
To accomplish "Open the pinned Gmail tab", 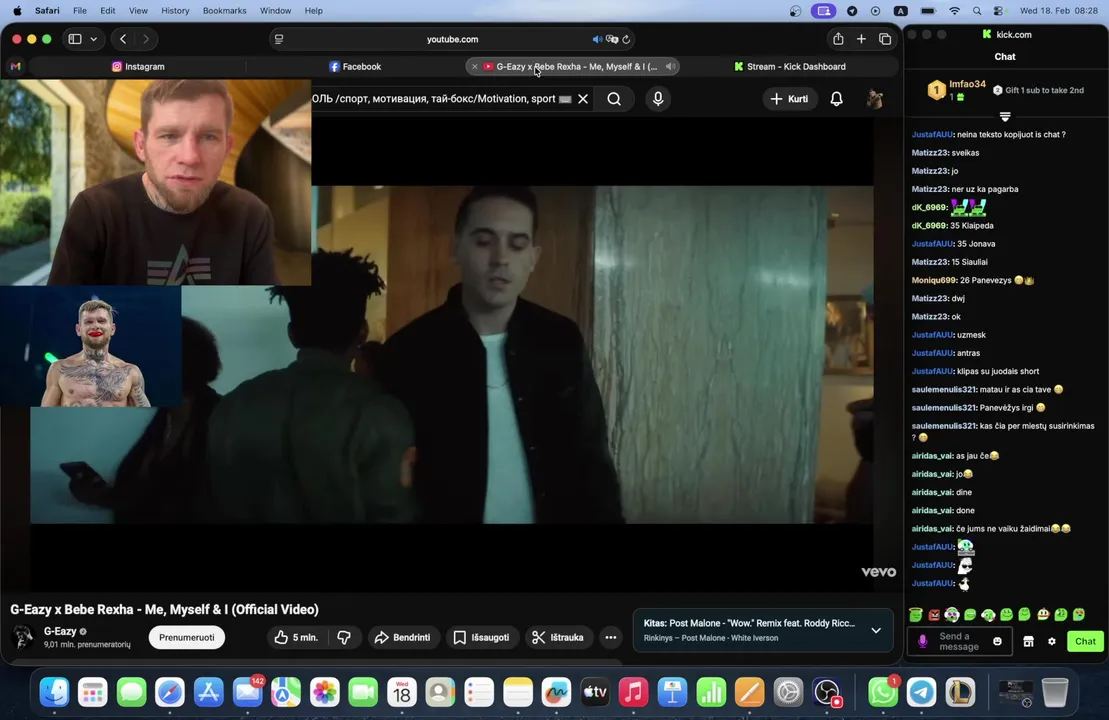I will [16, 66].
